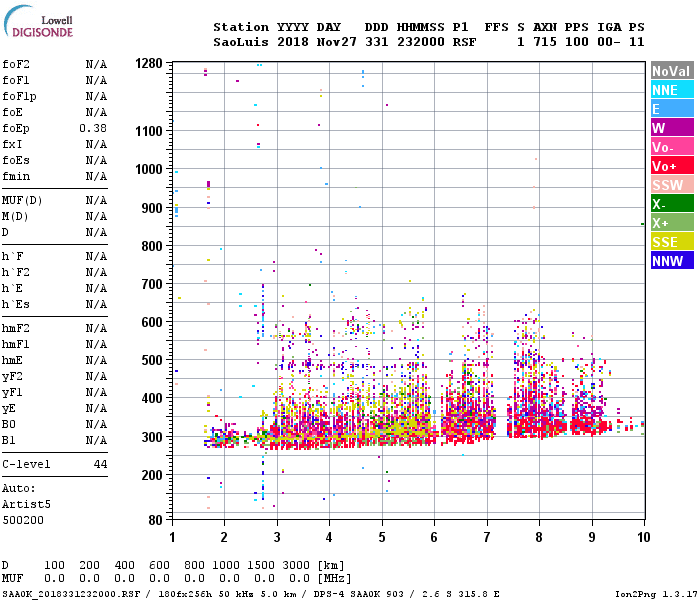Image resolution: width=700 pixels, height=600 pixels.
Task: Click the B1 parameter label
Action: (9, 441)
